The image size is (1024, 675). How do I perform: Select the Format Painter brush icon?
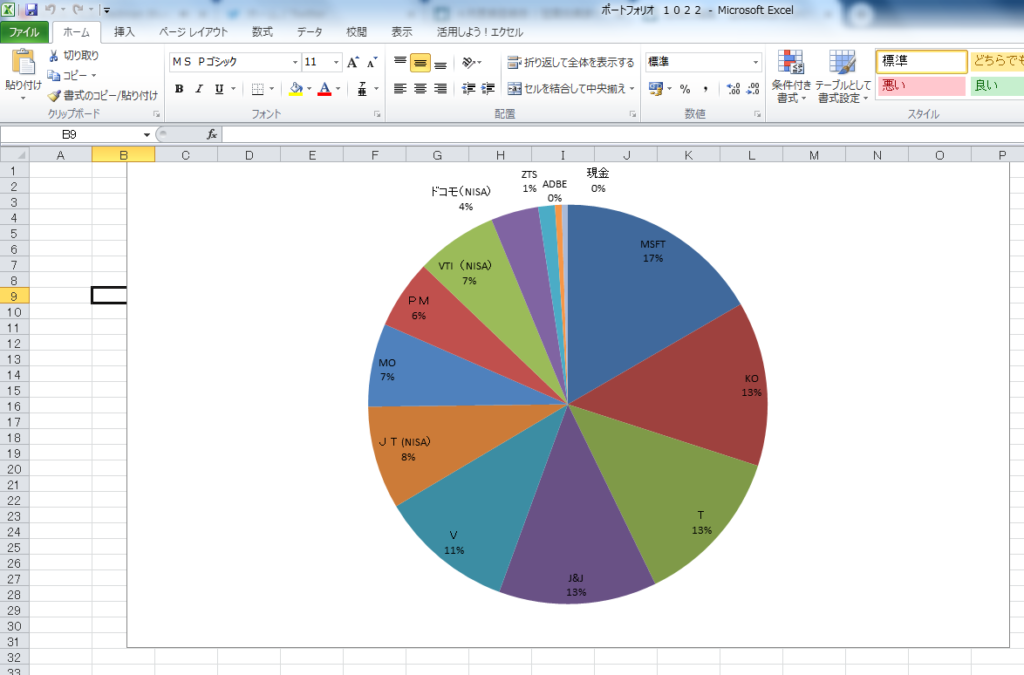pyautogui.click(x=54, y=96)
